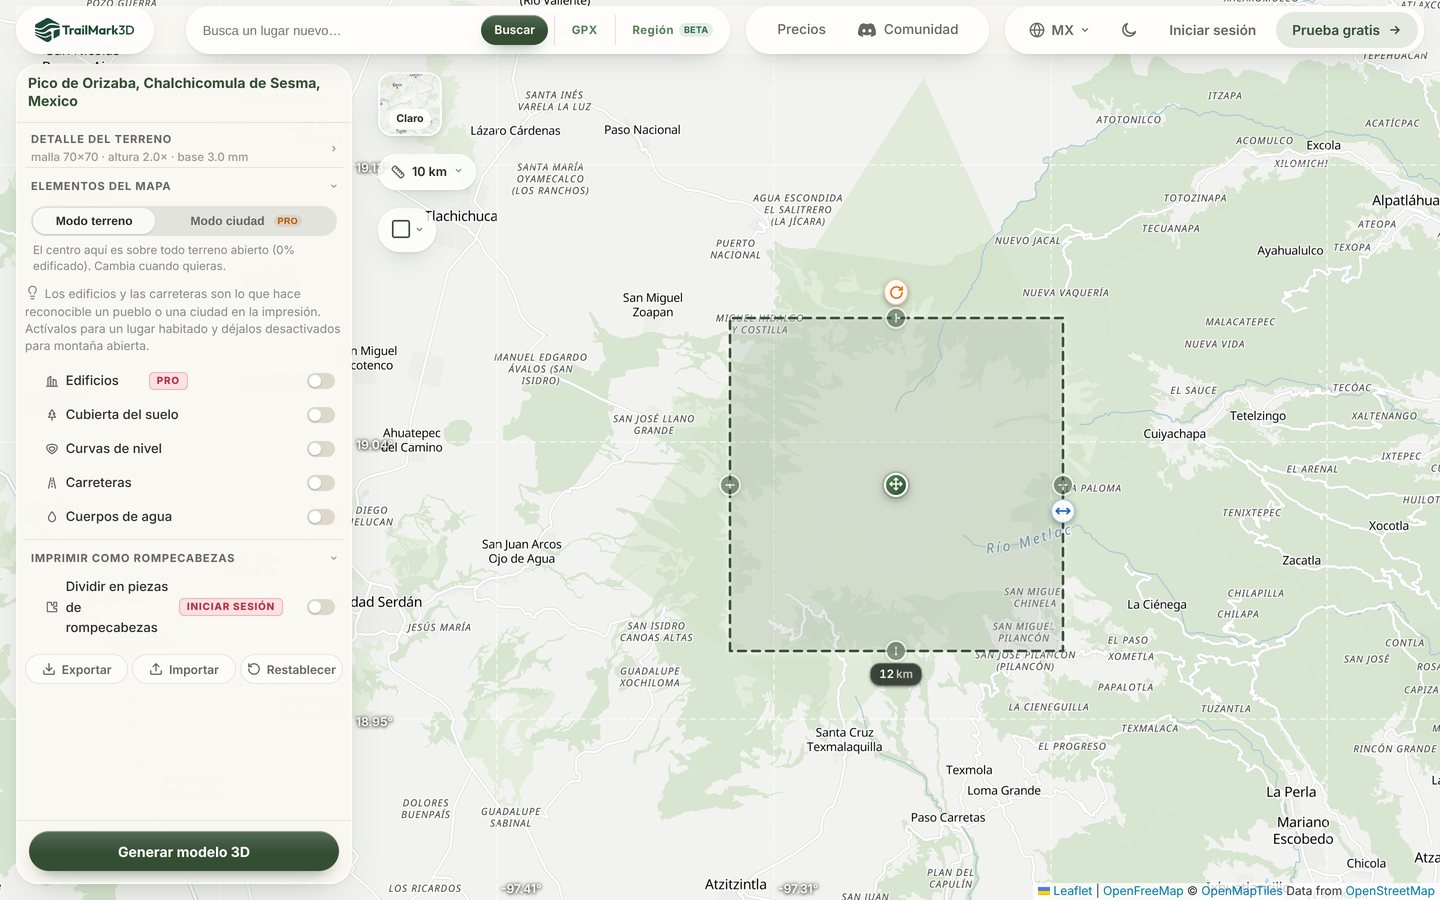Click the Cubierta del suelo tree icon
The image size is (1440, 900).
click(x=52, y=415)
